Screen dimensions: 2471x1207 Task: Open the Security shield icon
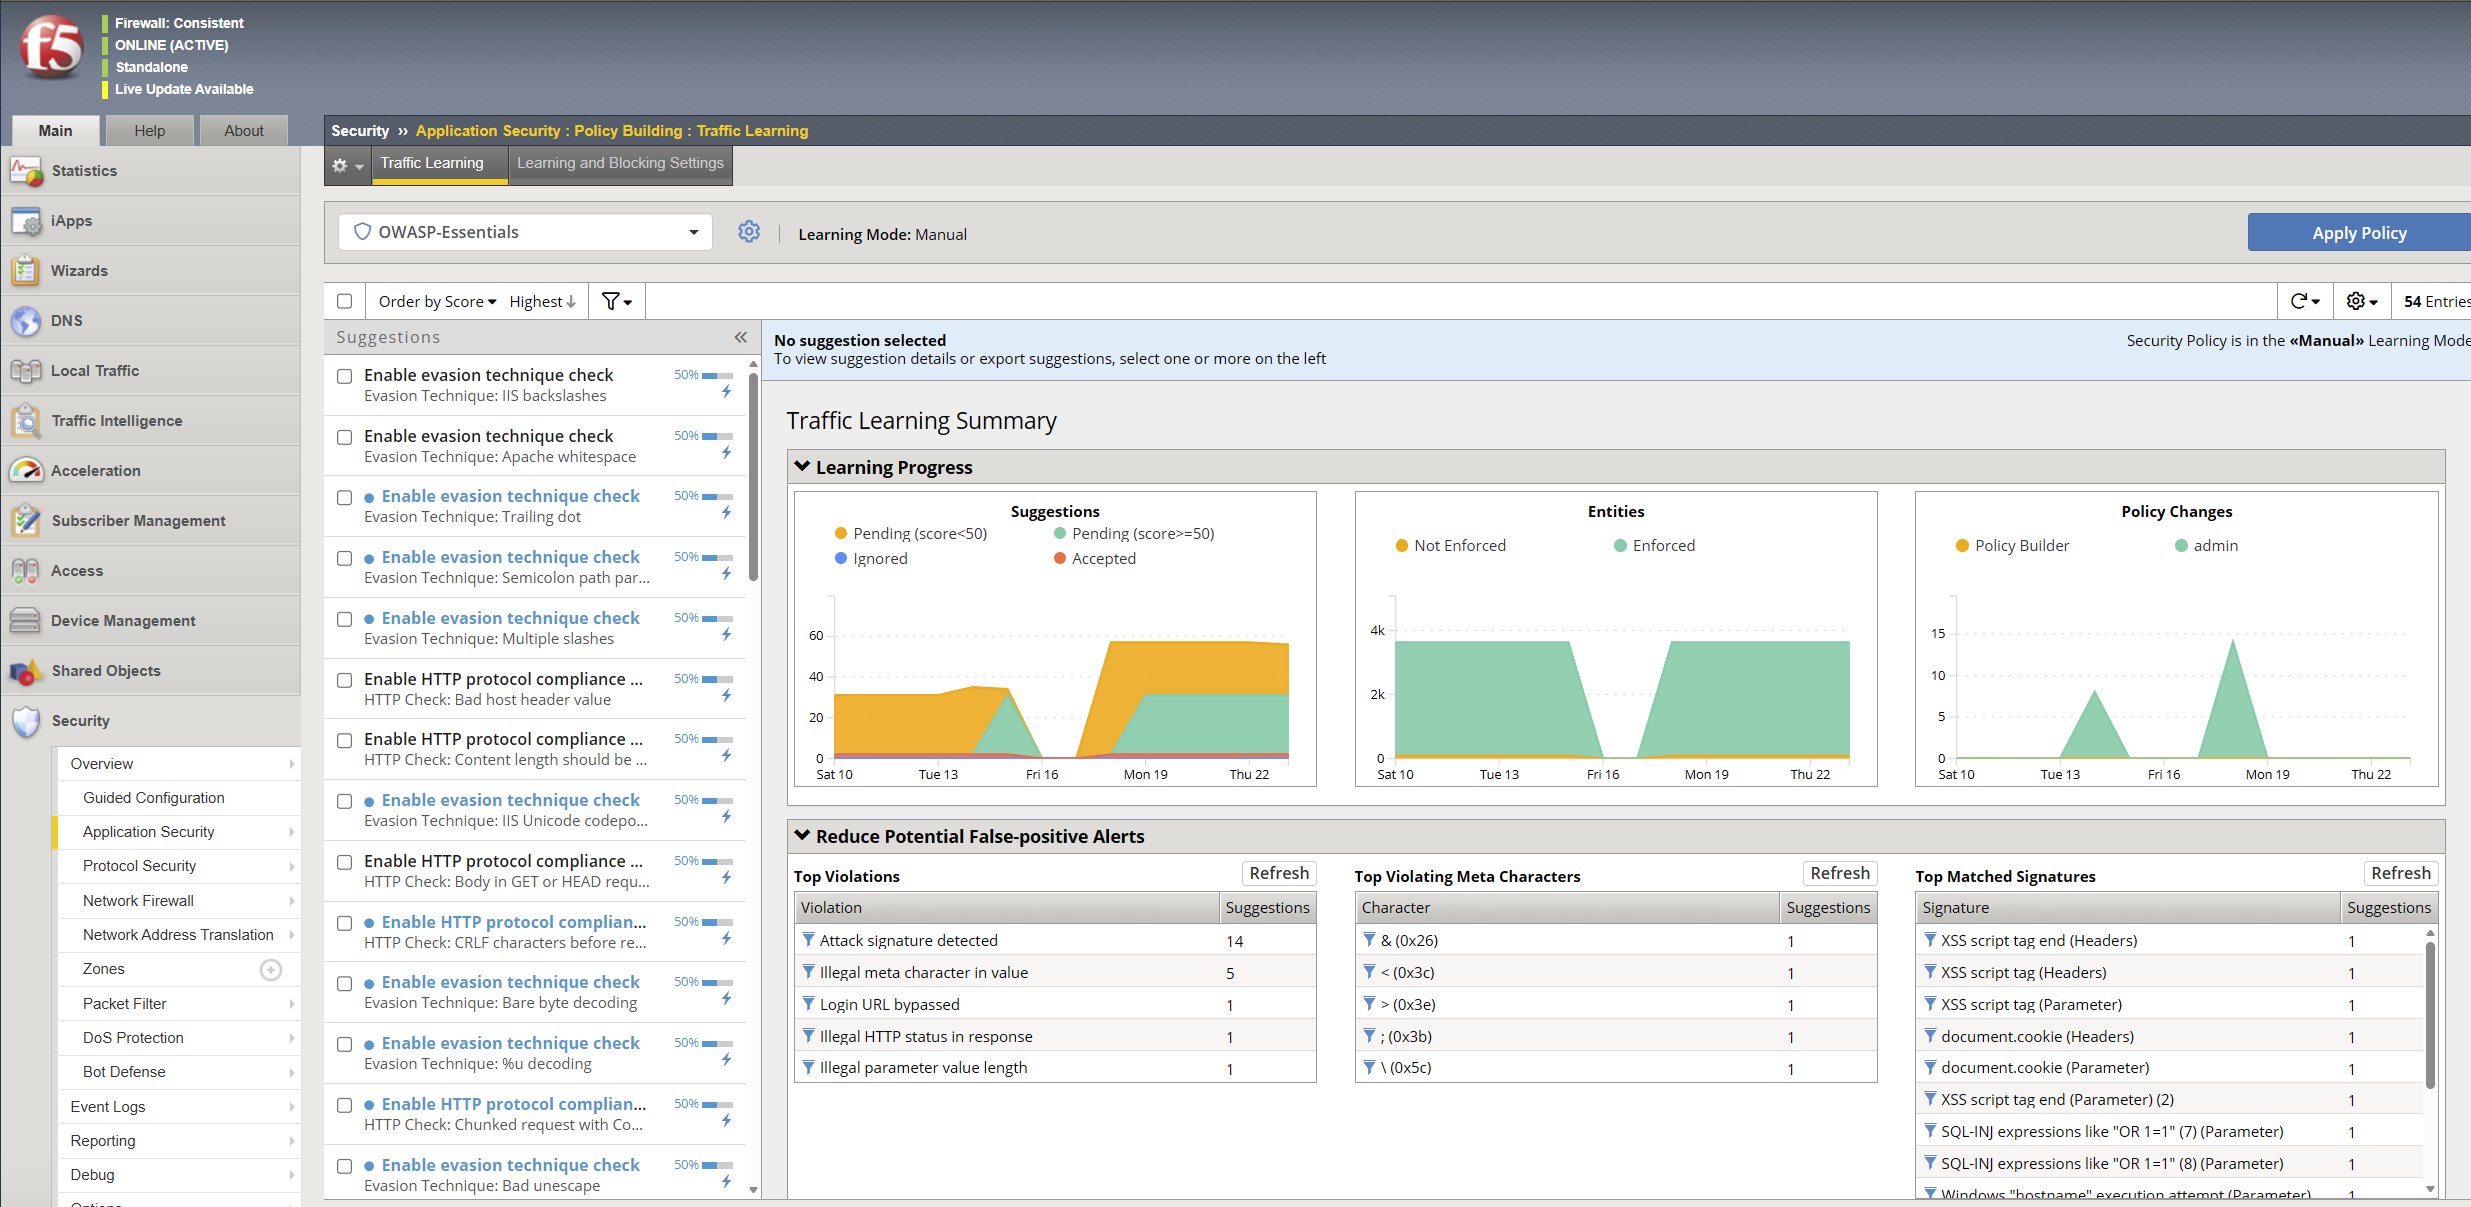tap(26, 721)
